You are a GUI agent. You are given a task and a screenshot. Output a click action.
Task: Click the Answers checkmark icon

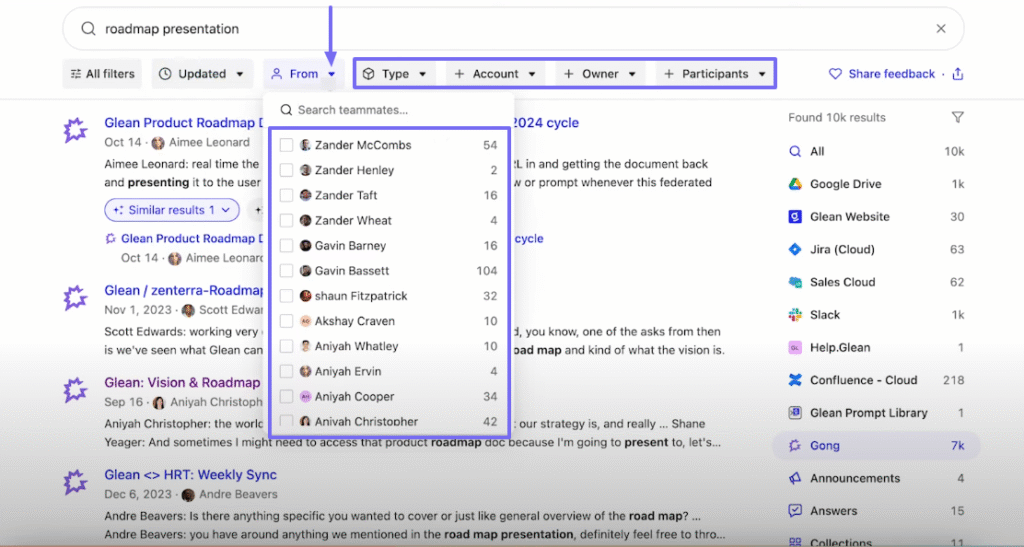click(x=795, y=511)
